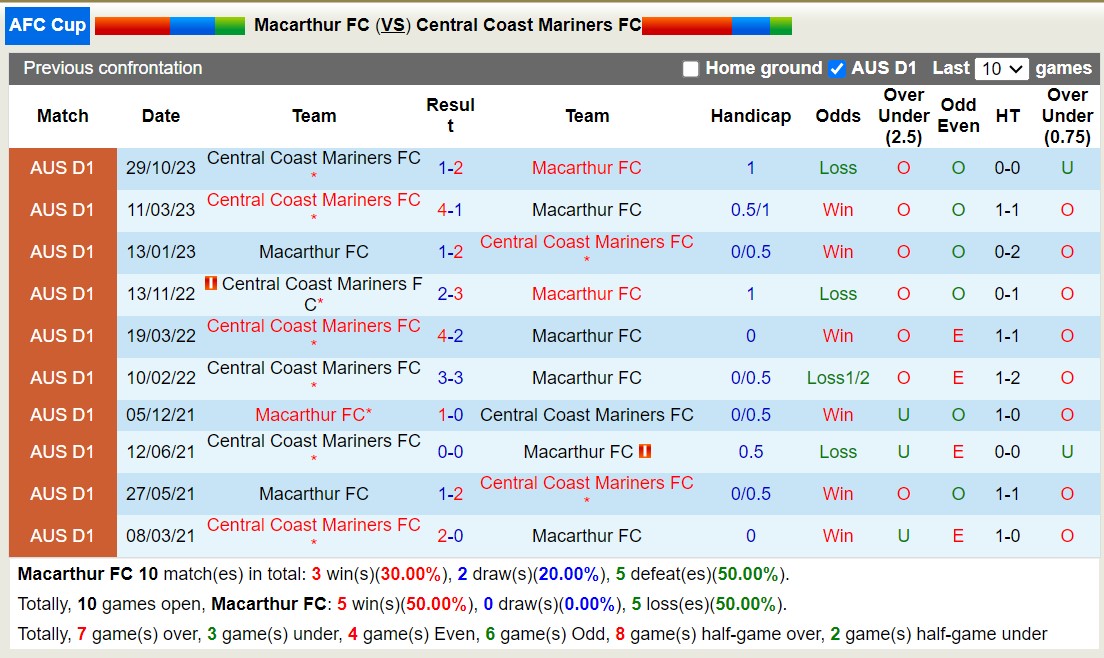The height and width of the screenshot is (658, 1104).
Task: Click the Date column header
Action: click(160, 116)
